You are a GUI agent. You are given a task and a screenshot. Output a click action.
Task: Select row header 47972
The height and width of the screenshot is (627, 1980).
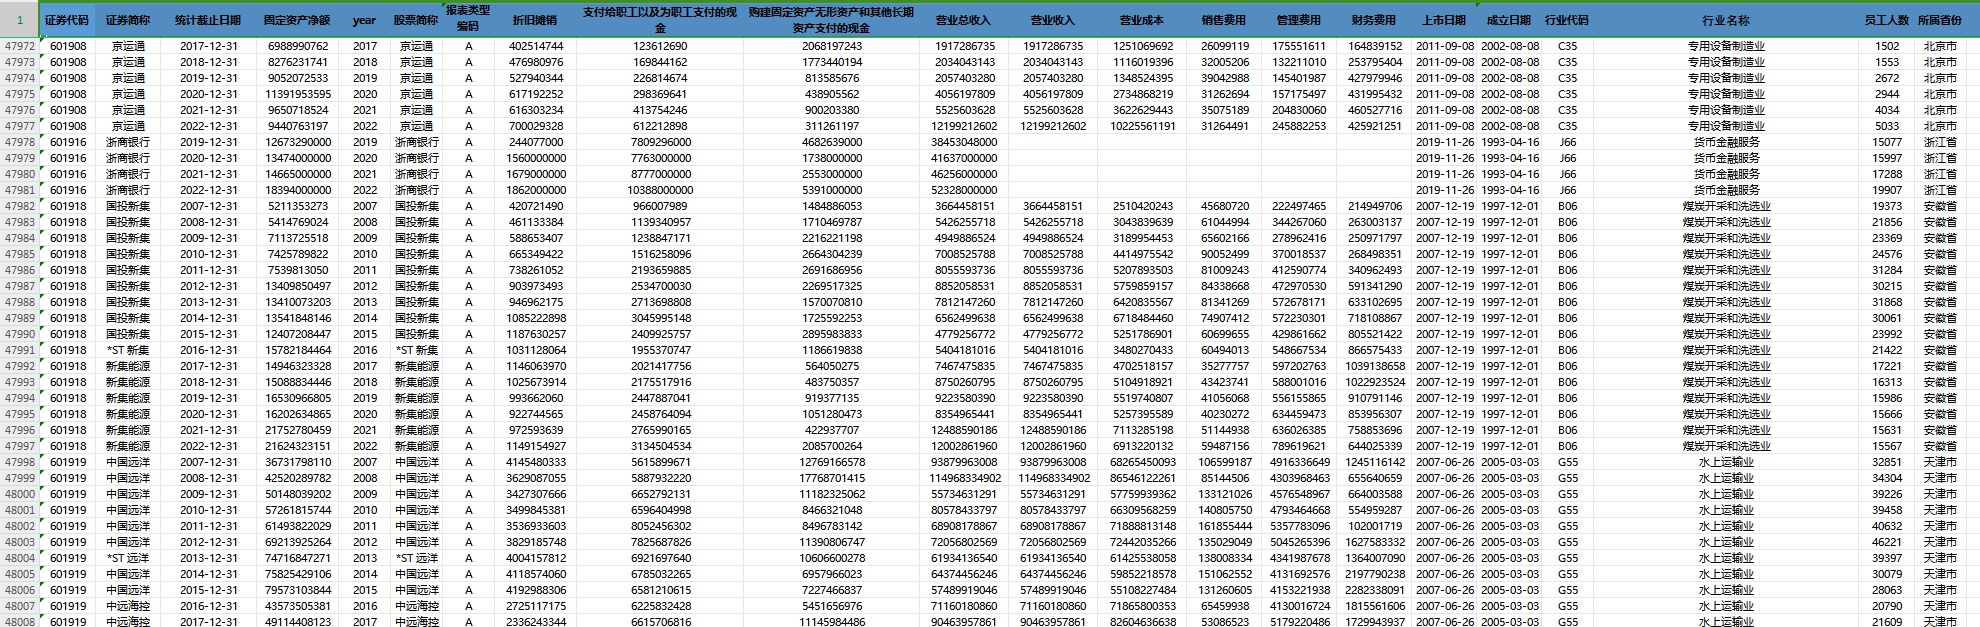19,46
